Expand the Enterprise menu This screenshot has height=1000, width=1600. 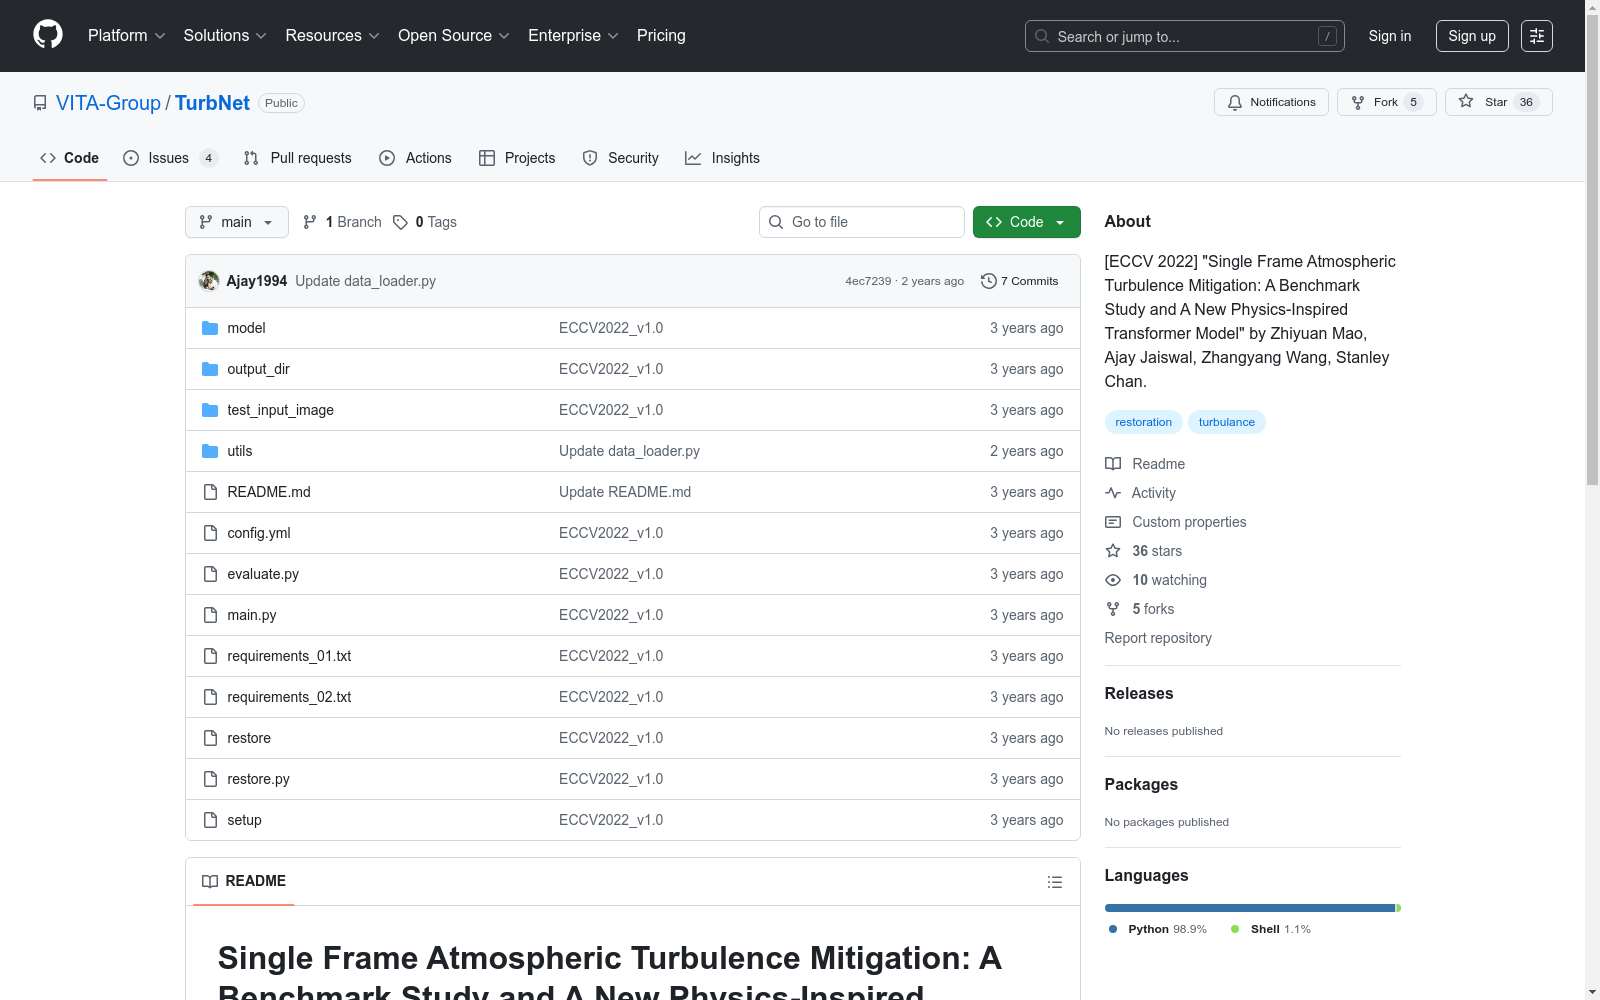[573, 35]
